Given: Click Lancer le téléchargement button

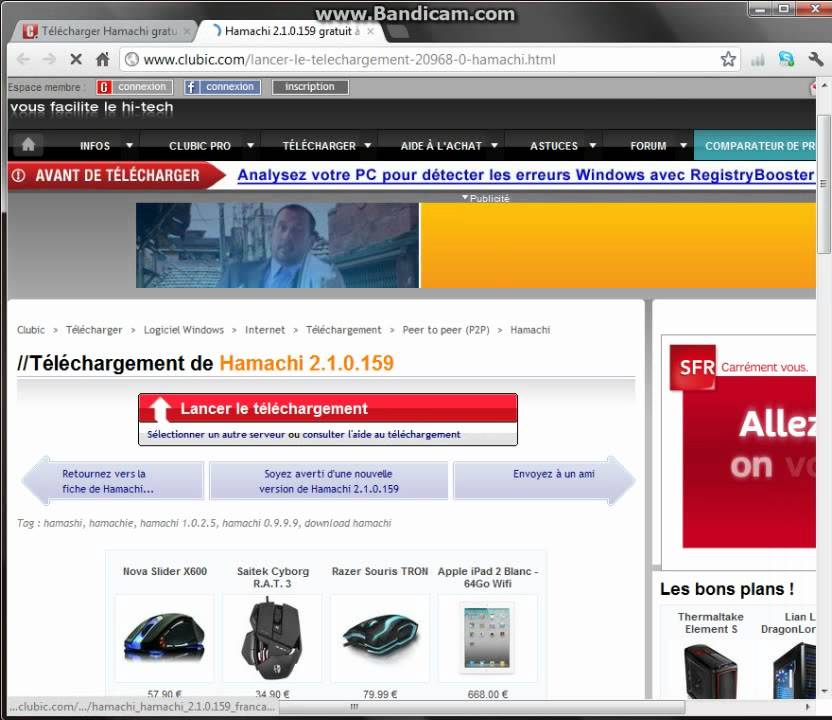Looking at the screenshot, I should [x=327, y=409].
